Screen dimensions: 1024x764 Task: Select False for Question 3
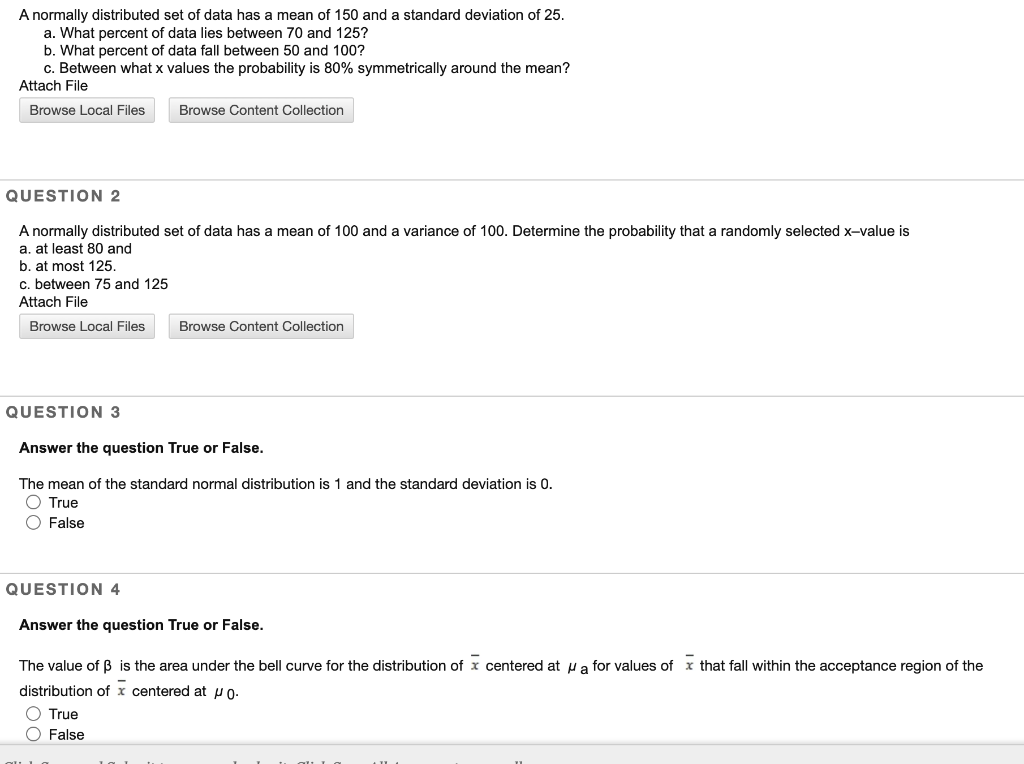pos(33,523)
